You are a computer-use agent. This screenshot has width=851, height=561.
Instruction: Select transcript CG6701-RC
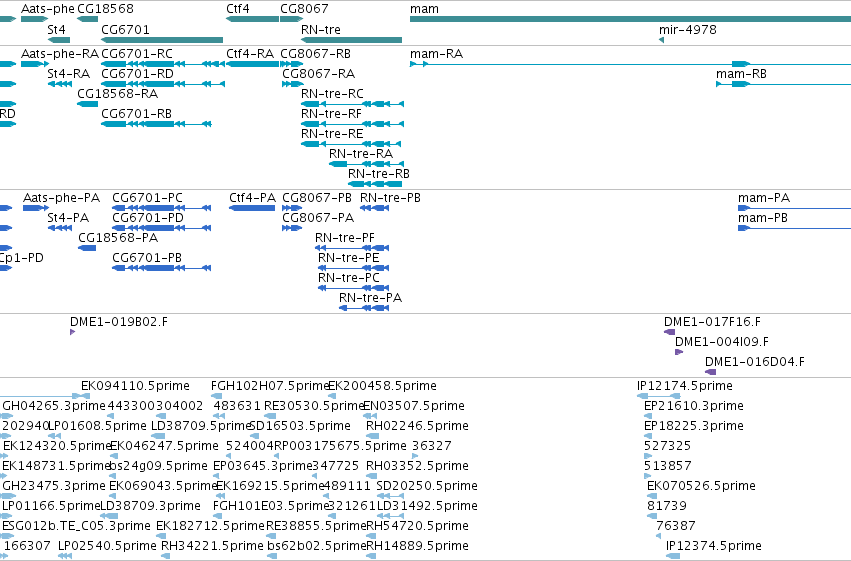point(163,64)
